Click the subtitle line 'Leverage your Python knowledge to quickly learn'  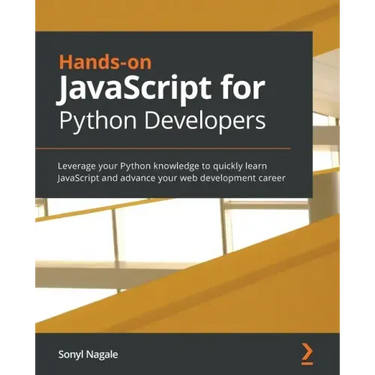163,166
